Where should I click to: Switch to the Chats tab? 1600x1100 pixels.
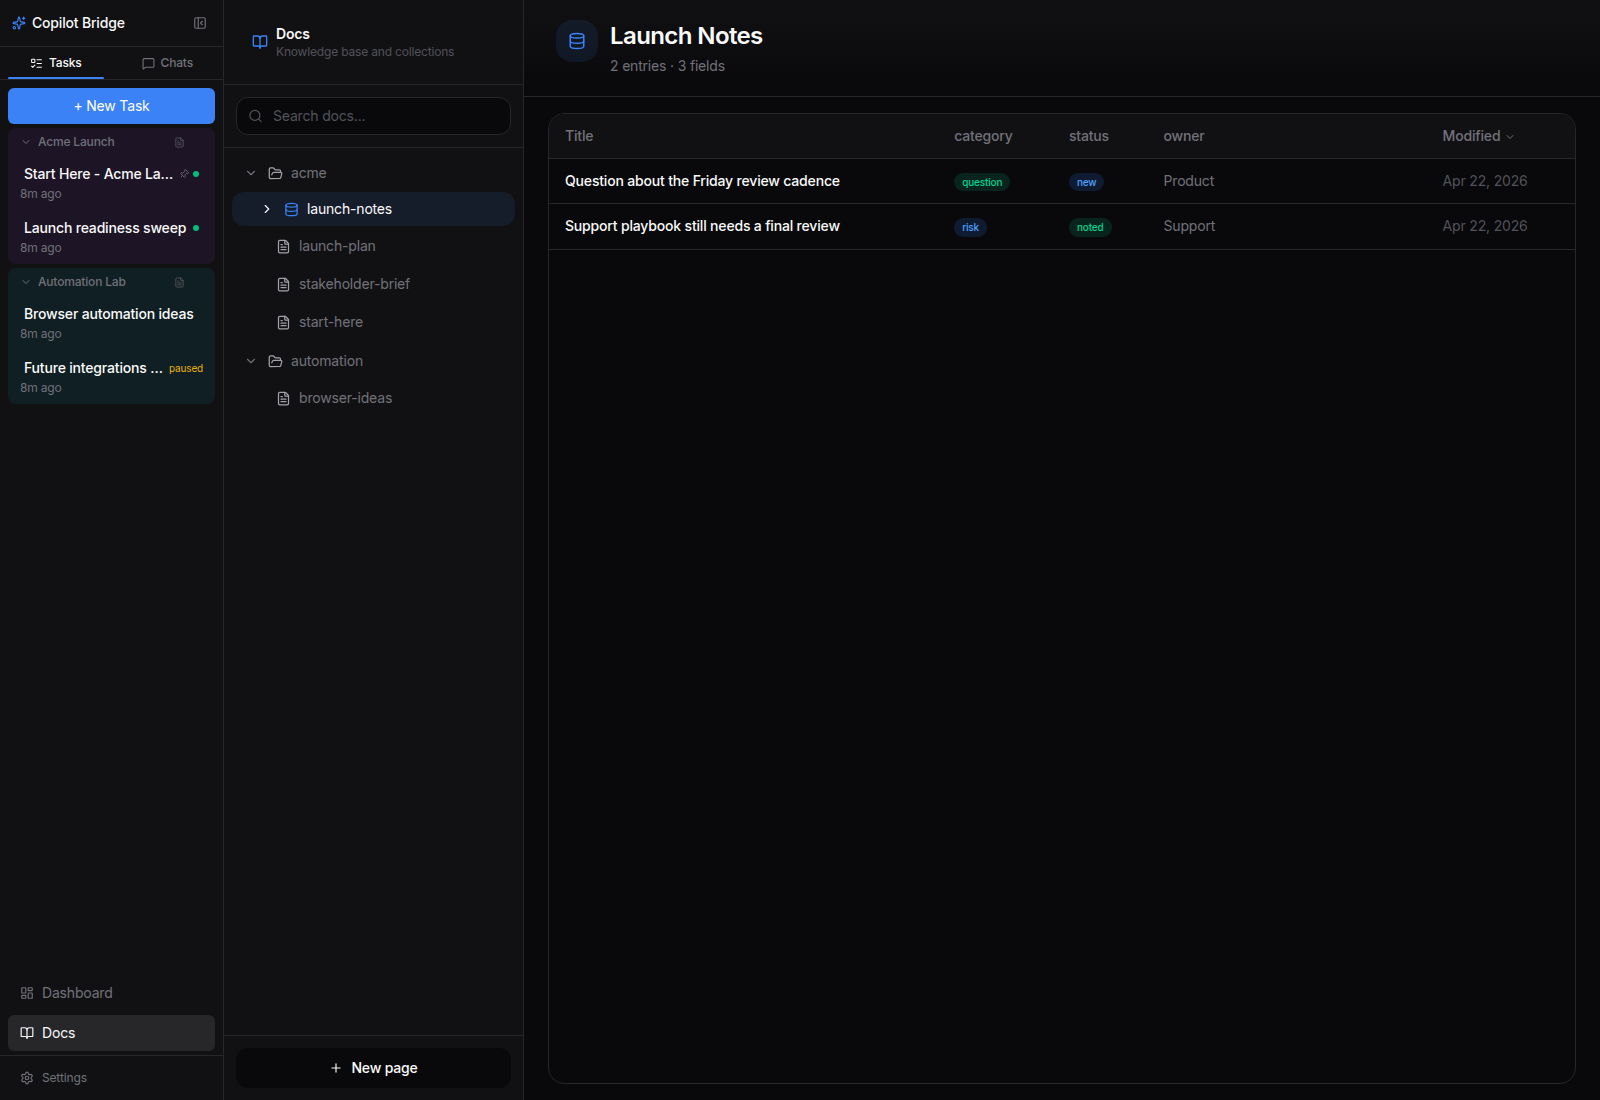(x=167, y=63)
